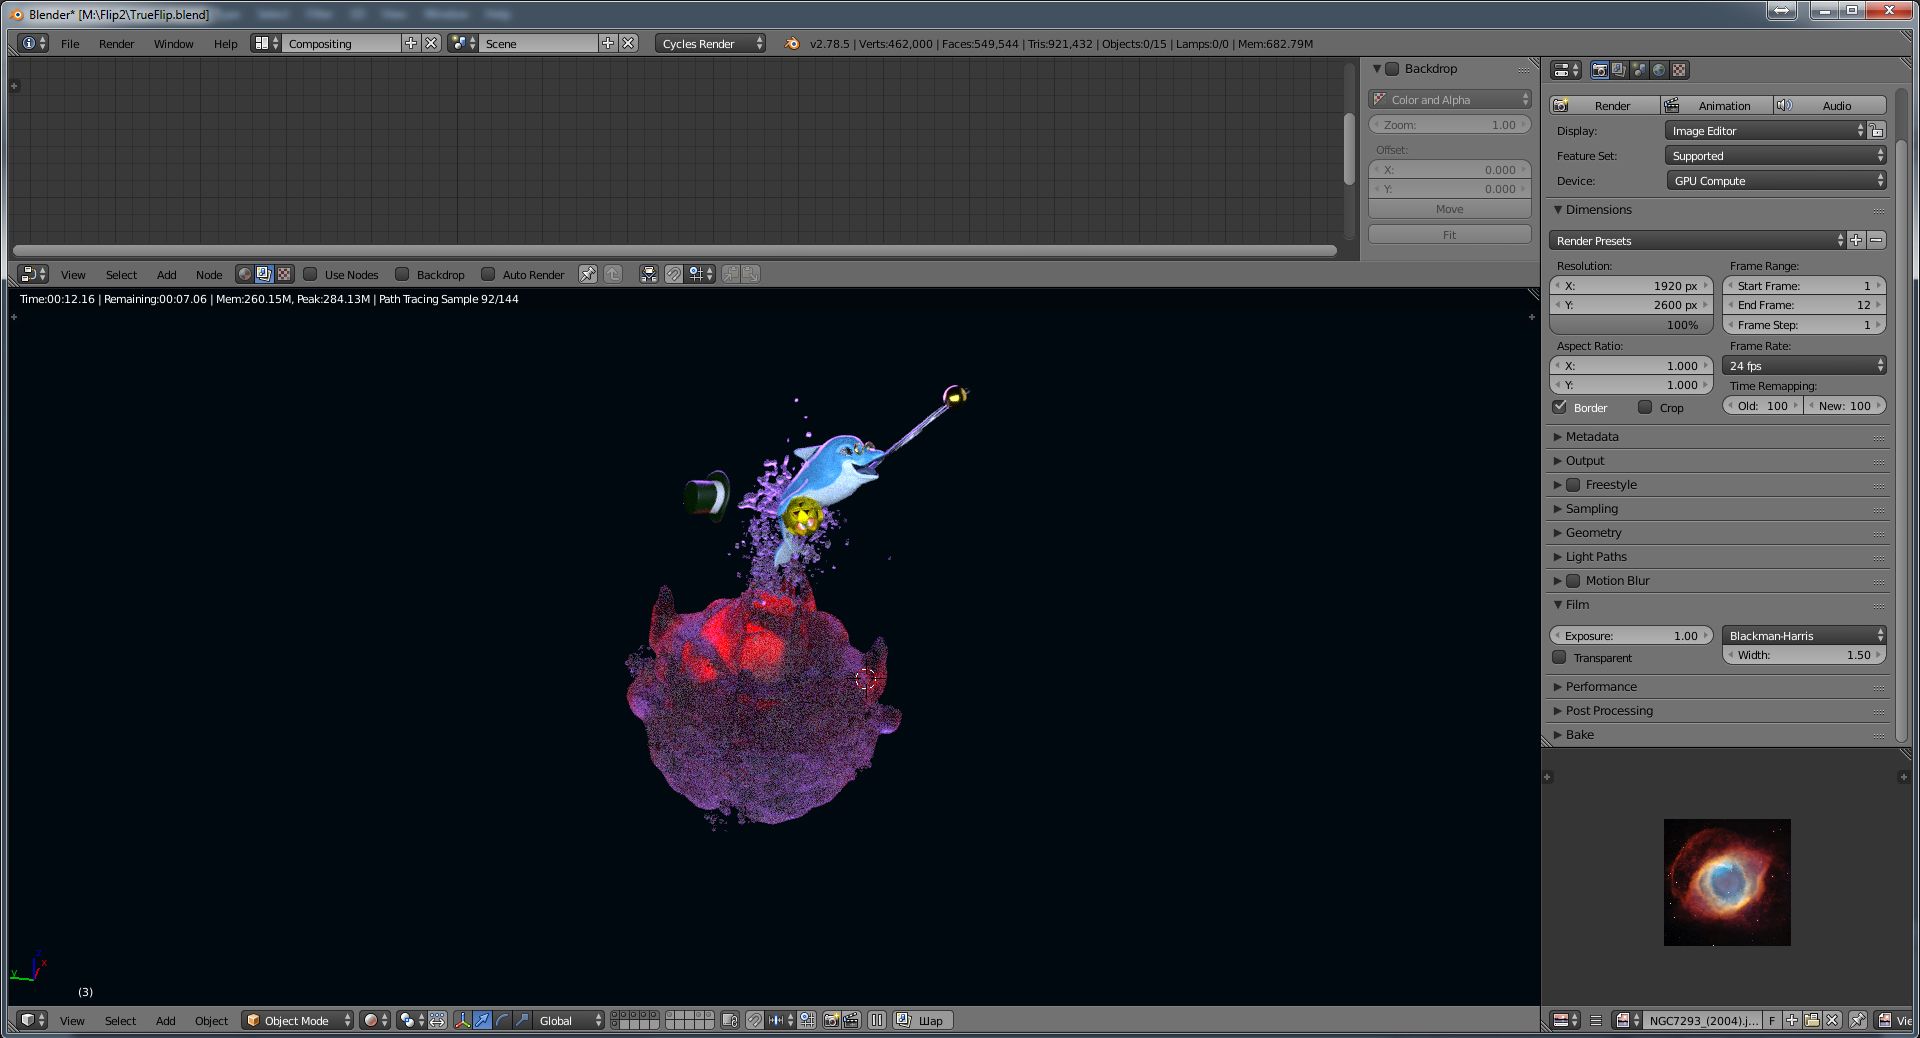Open the Cycles Render engine dropdown
Screen dimensions: 1920x1038
(x=711, y=43)
